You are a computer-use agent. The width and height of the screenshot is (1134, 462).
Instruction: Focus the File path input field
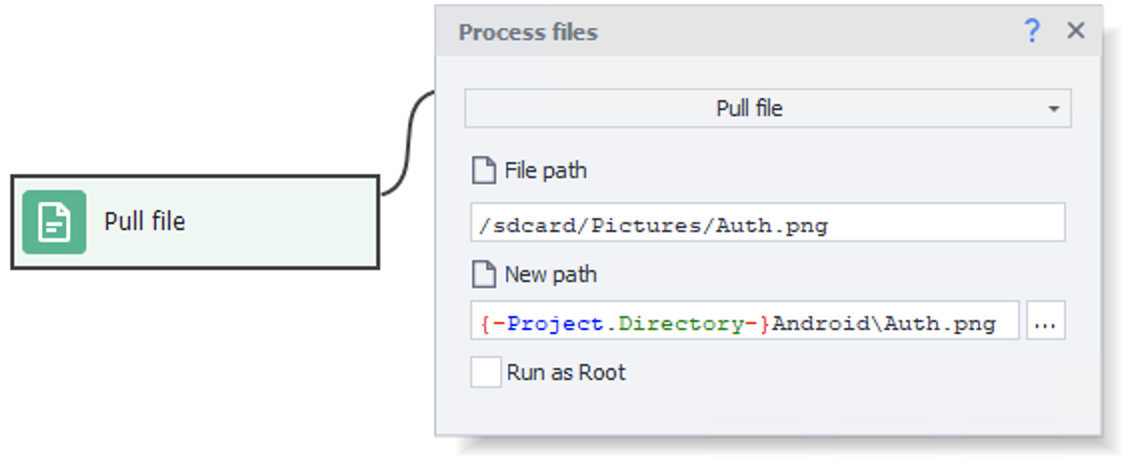766,223
